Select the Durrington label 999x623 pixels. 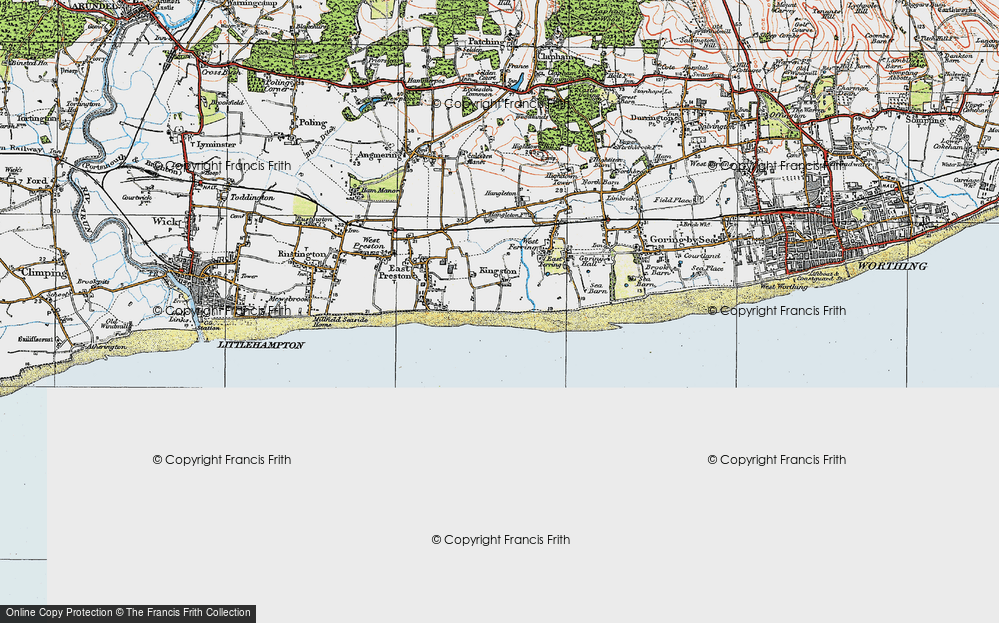coord(653,118)
